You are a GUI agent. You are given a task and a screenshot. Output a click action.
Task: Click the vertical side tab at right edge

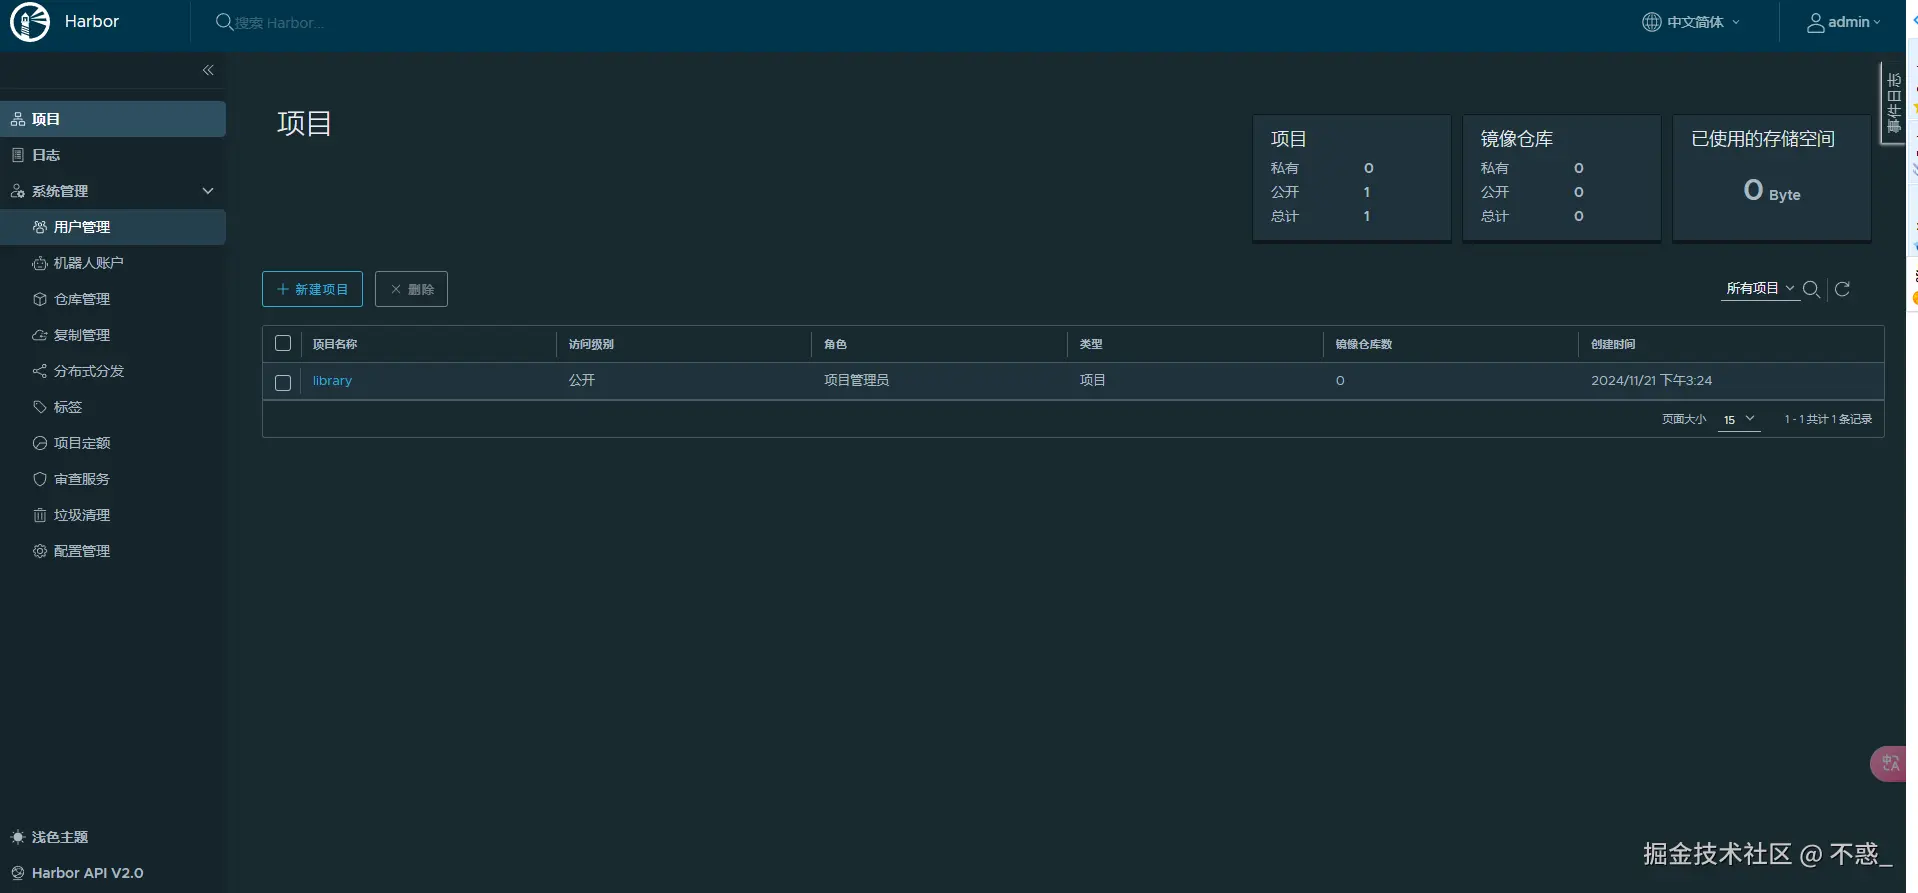click(x=1893, y=103)
